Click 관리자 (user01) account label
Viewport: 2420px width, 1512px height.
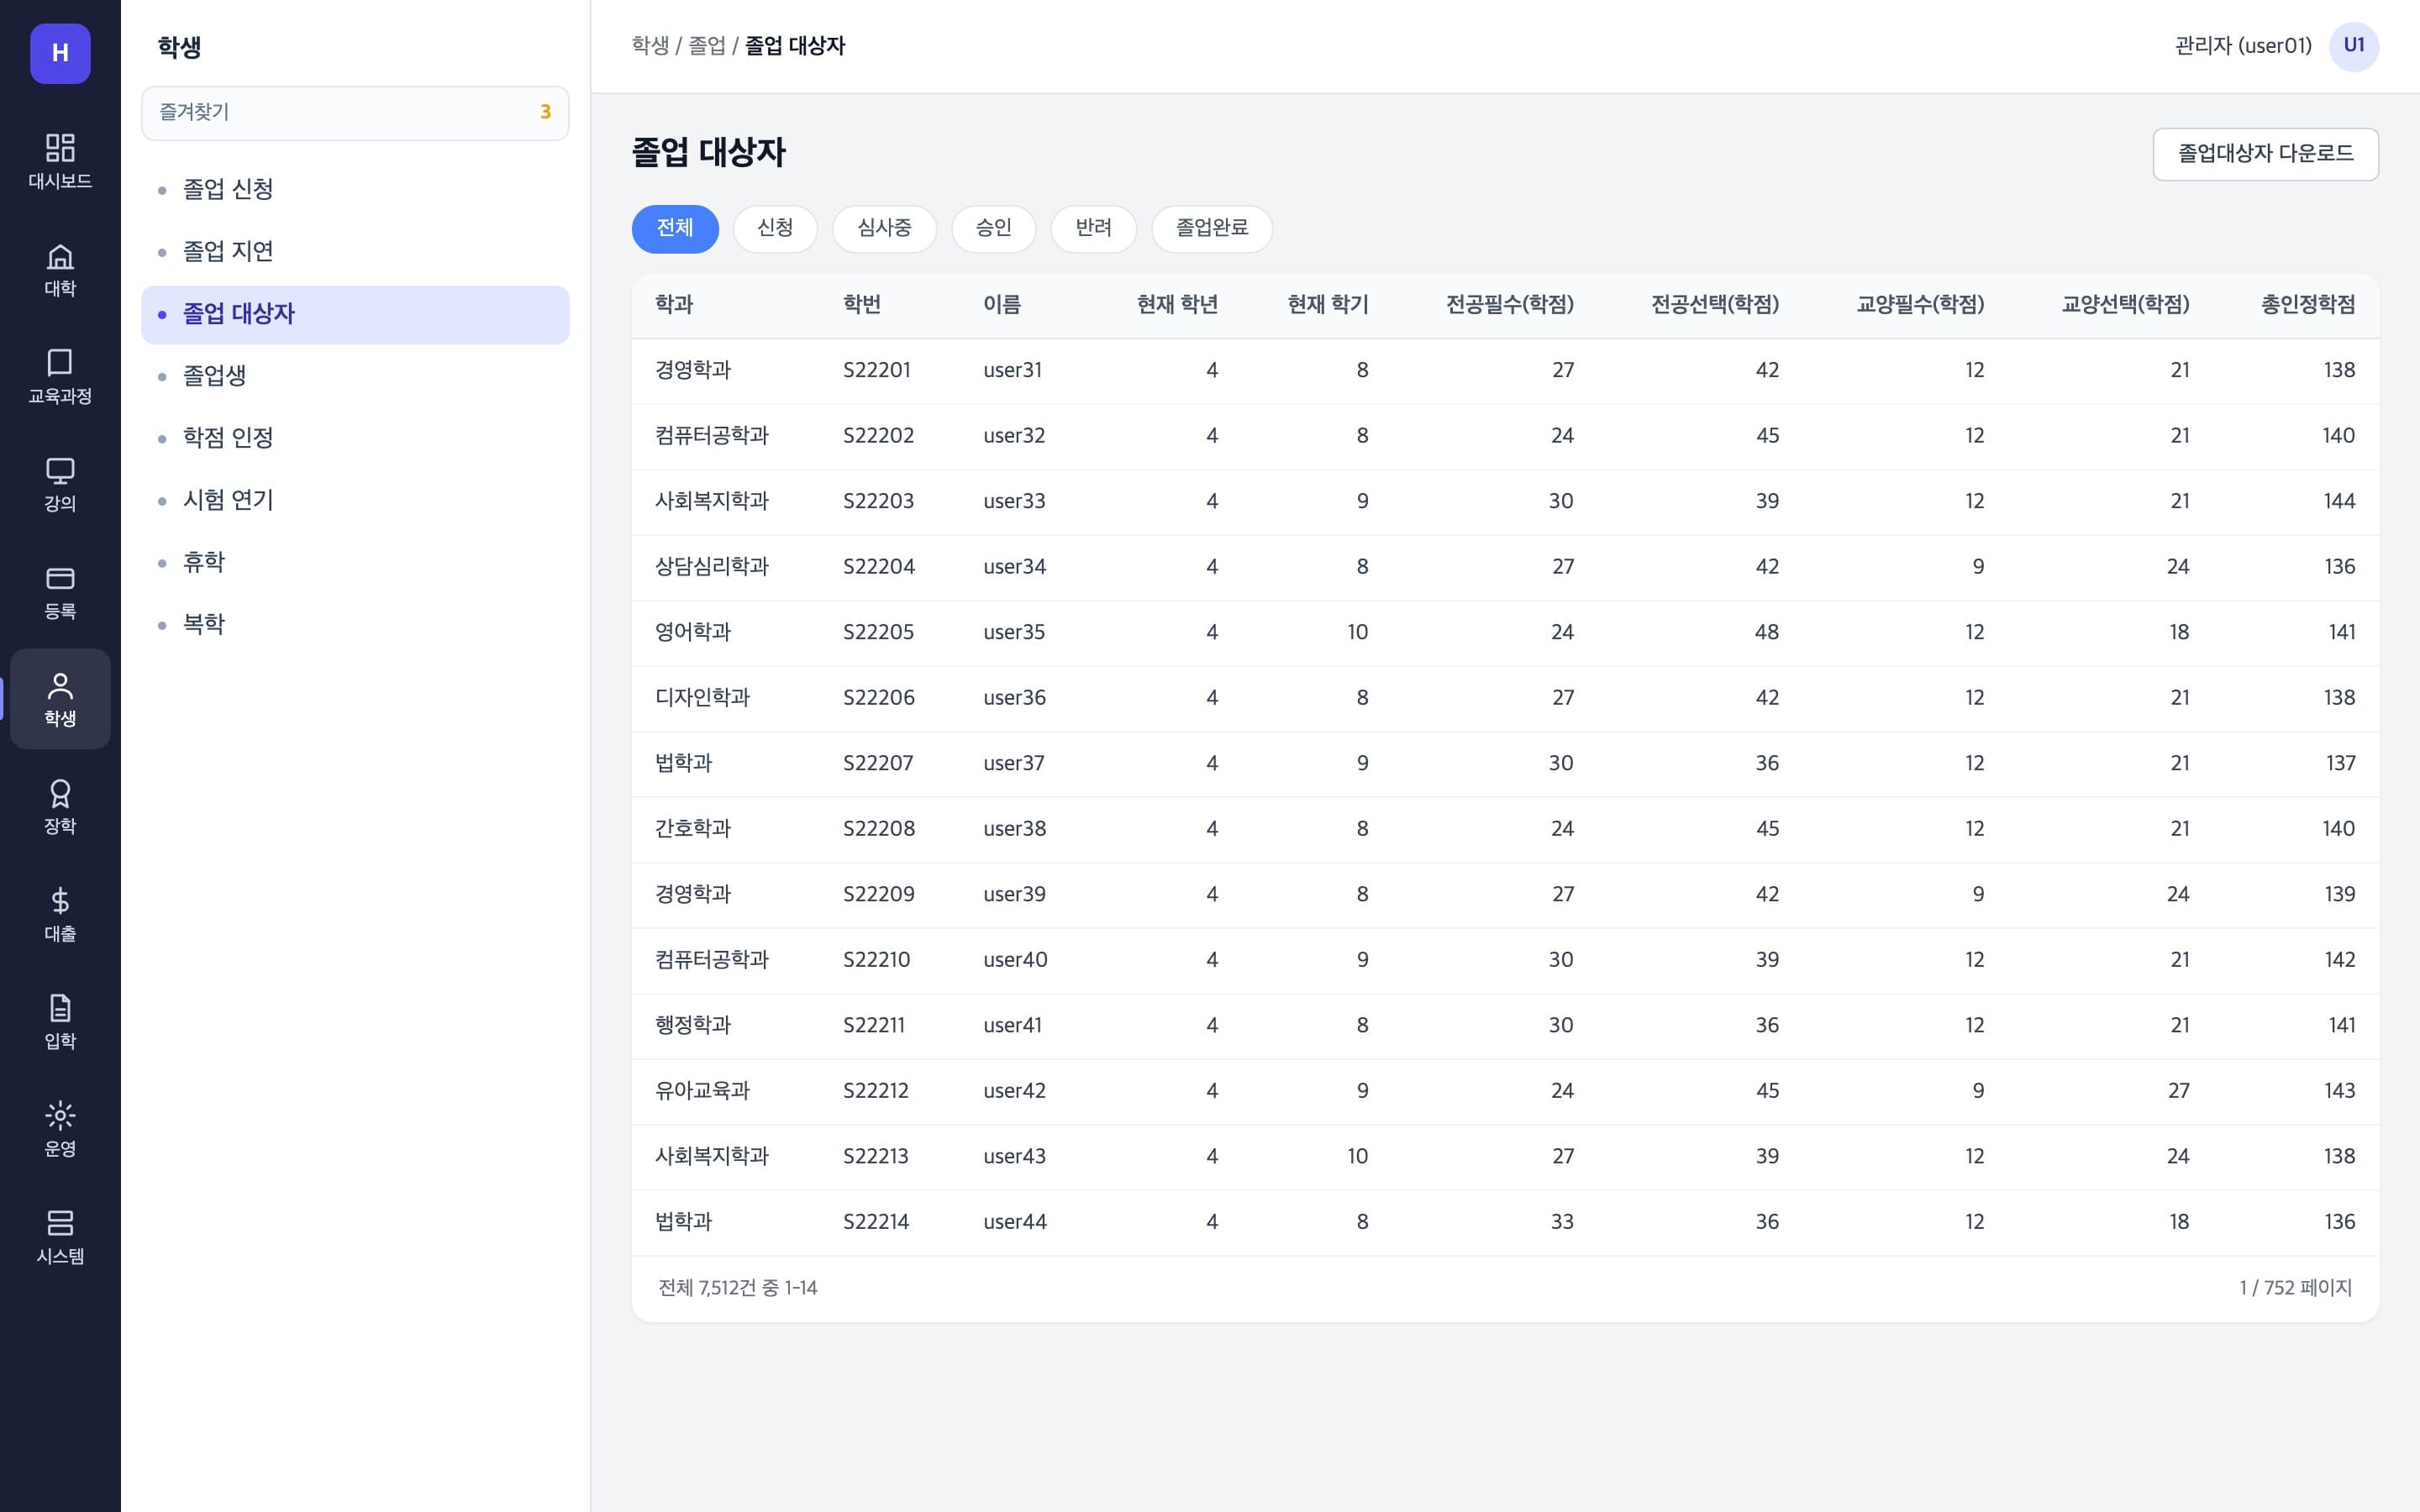tap(2243, 46)
